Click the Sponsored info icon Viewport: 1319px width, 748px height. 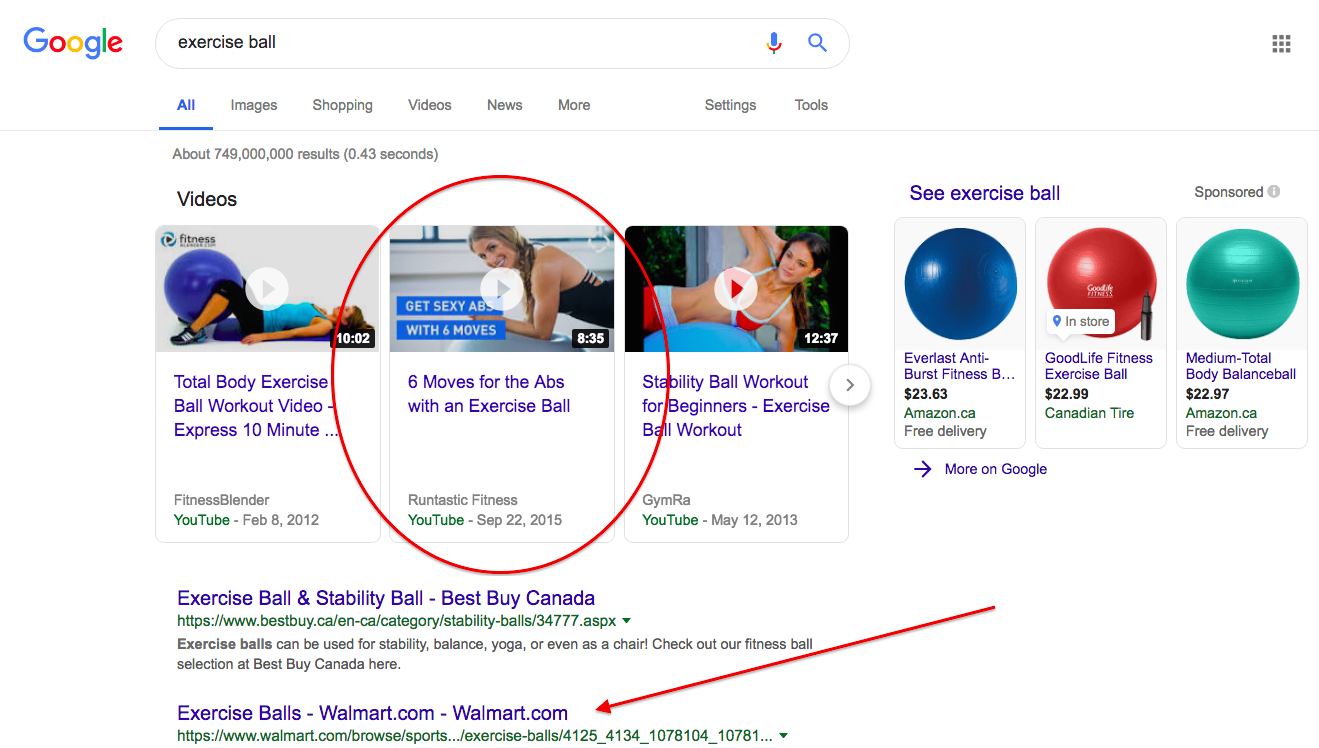point(1274,191)
